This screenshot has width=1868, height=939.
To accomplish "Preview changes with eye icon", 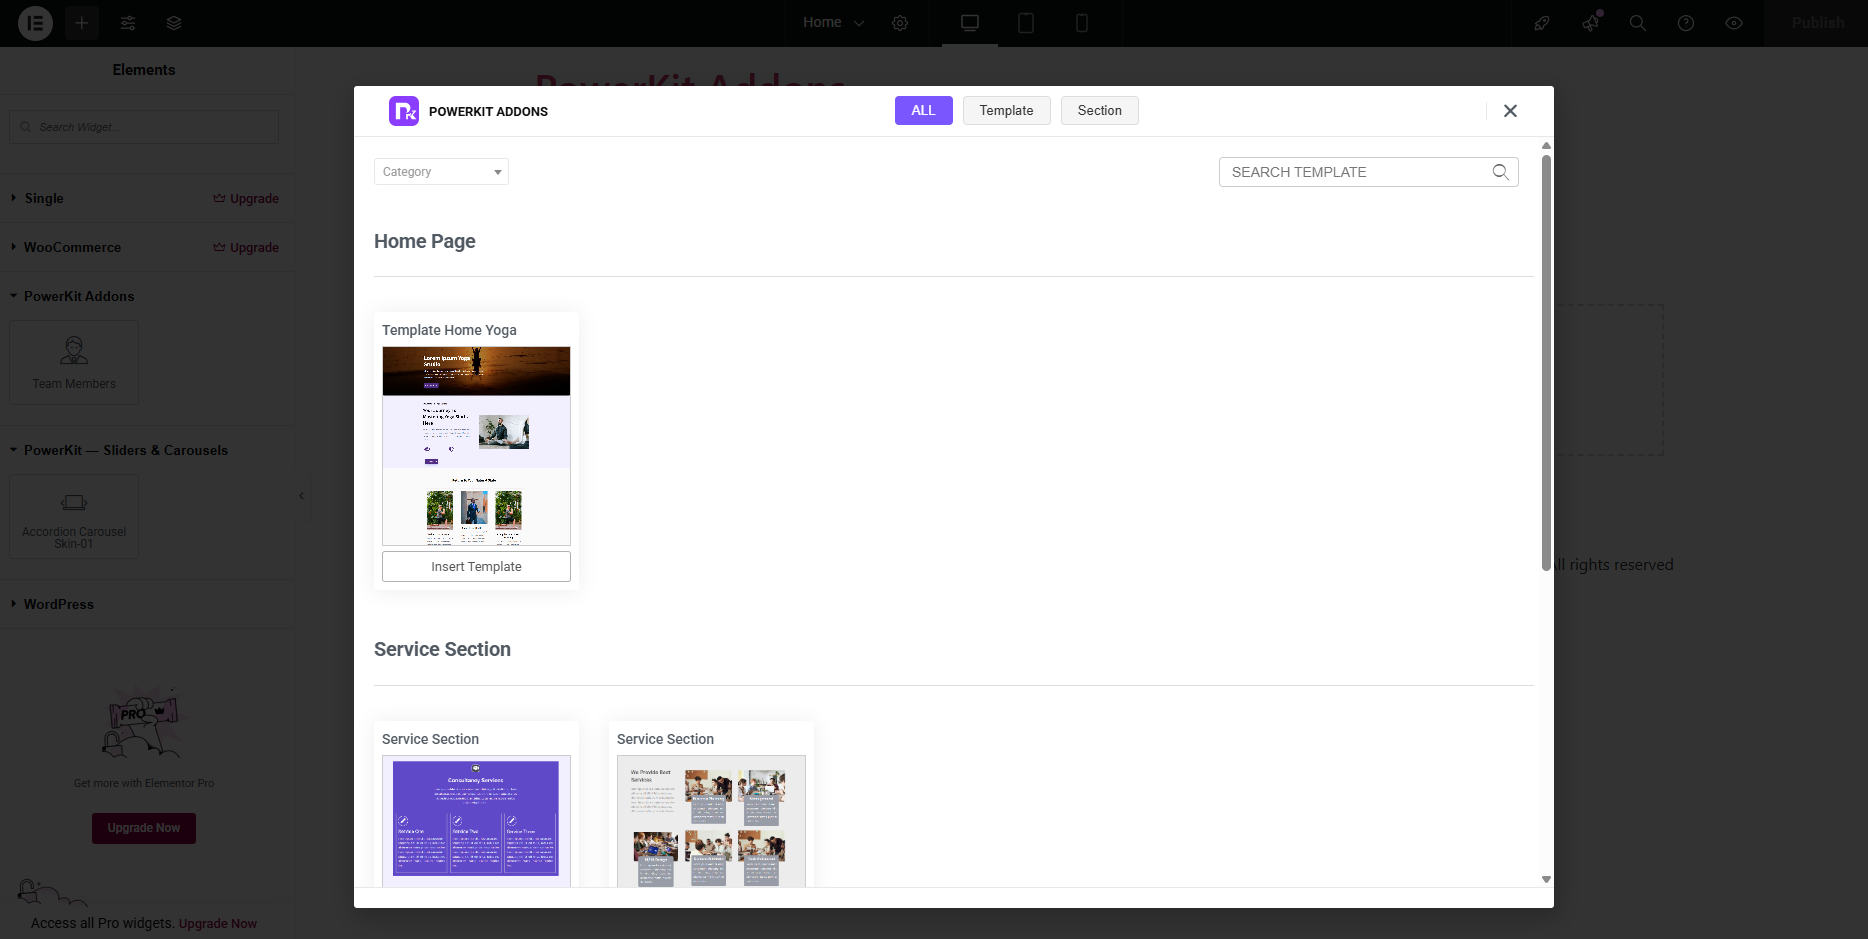I will point(1734,23).
